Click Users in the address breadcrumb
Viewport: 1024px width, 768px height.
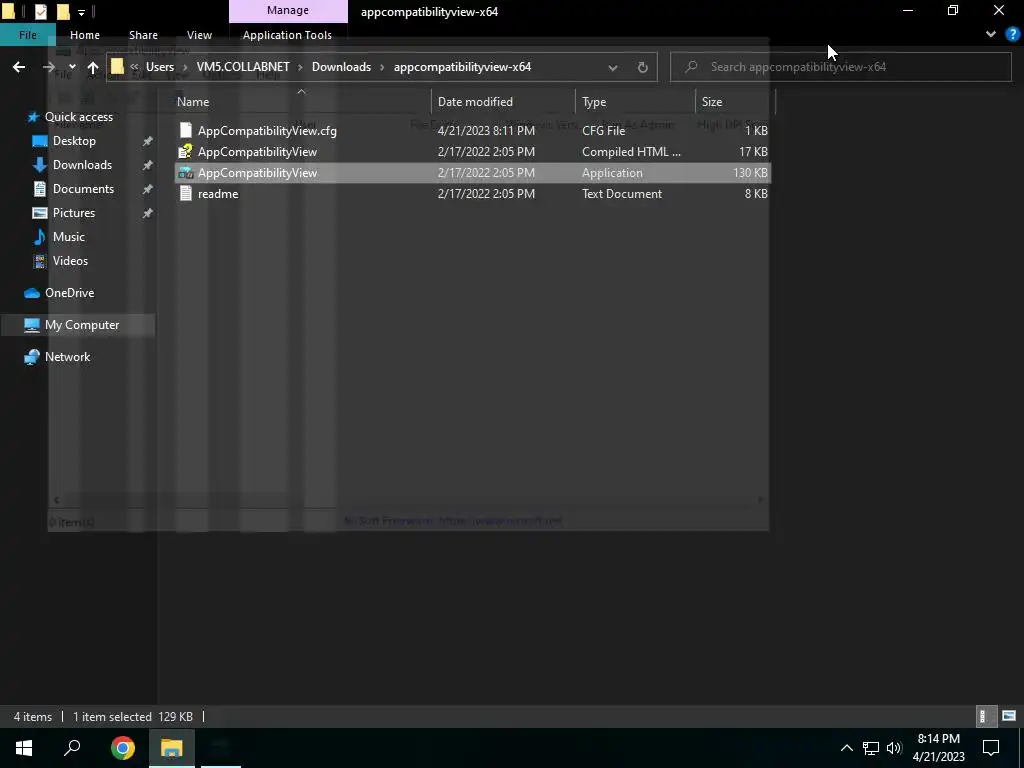pos(160,67)
